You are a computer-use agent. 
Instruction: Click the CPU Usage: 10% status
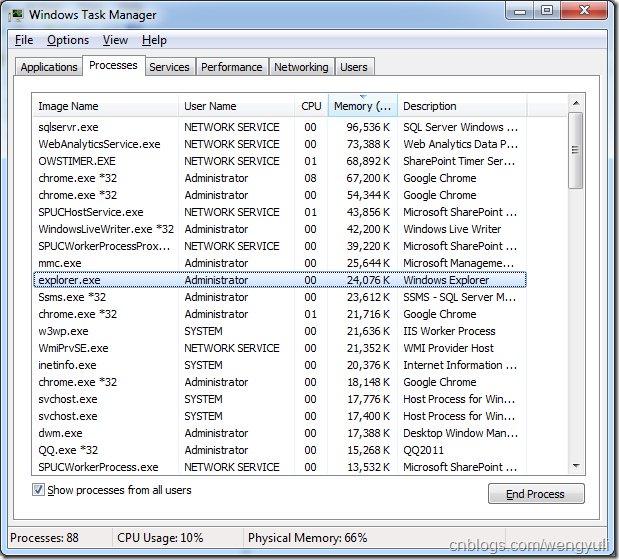coord(160,538)
